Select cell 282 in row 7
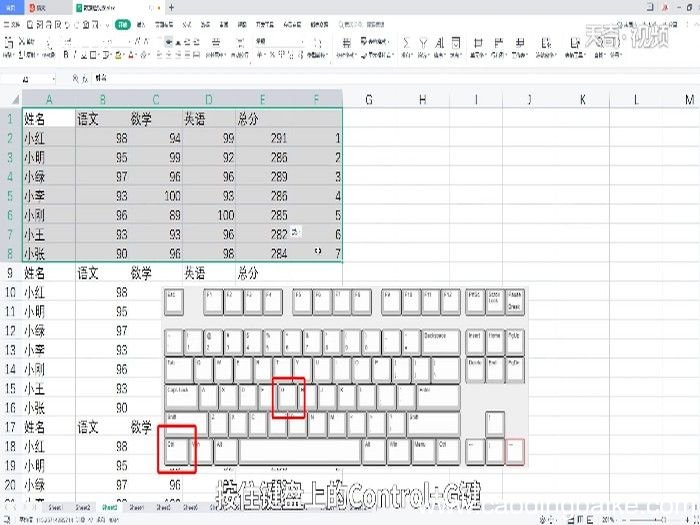 tap(262, 234)
